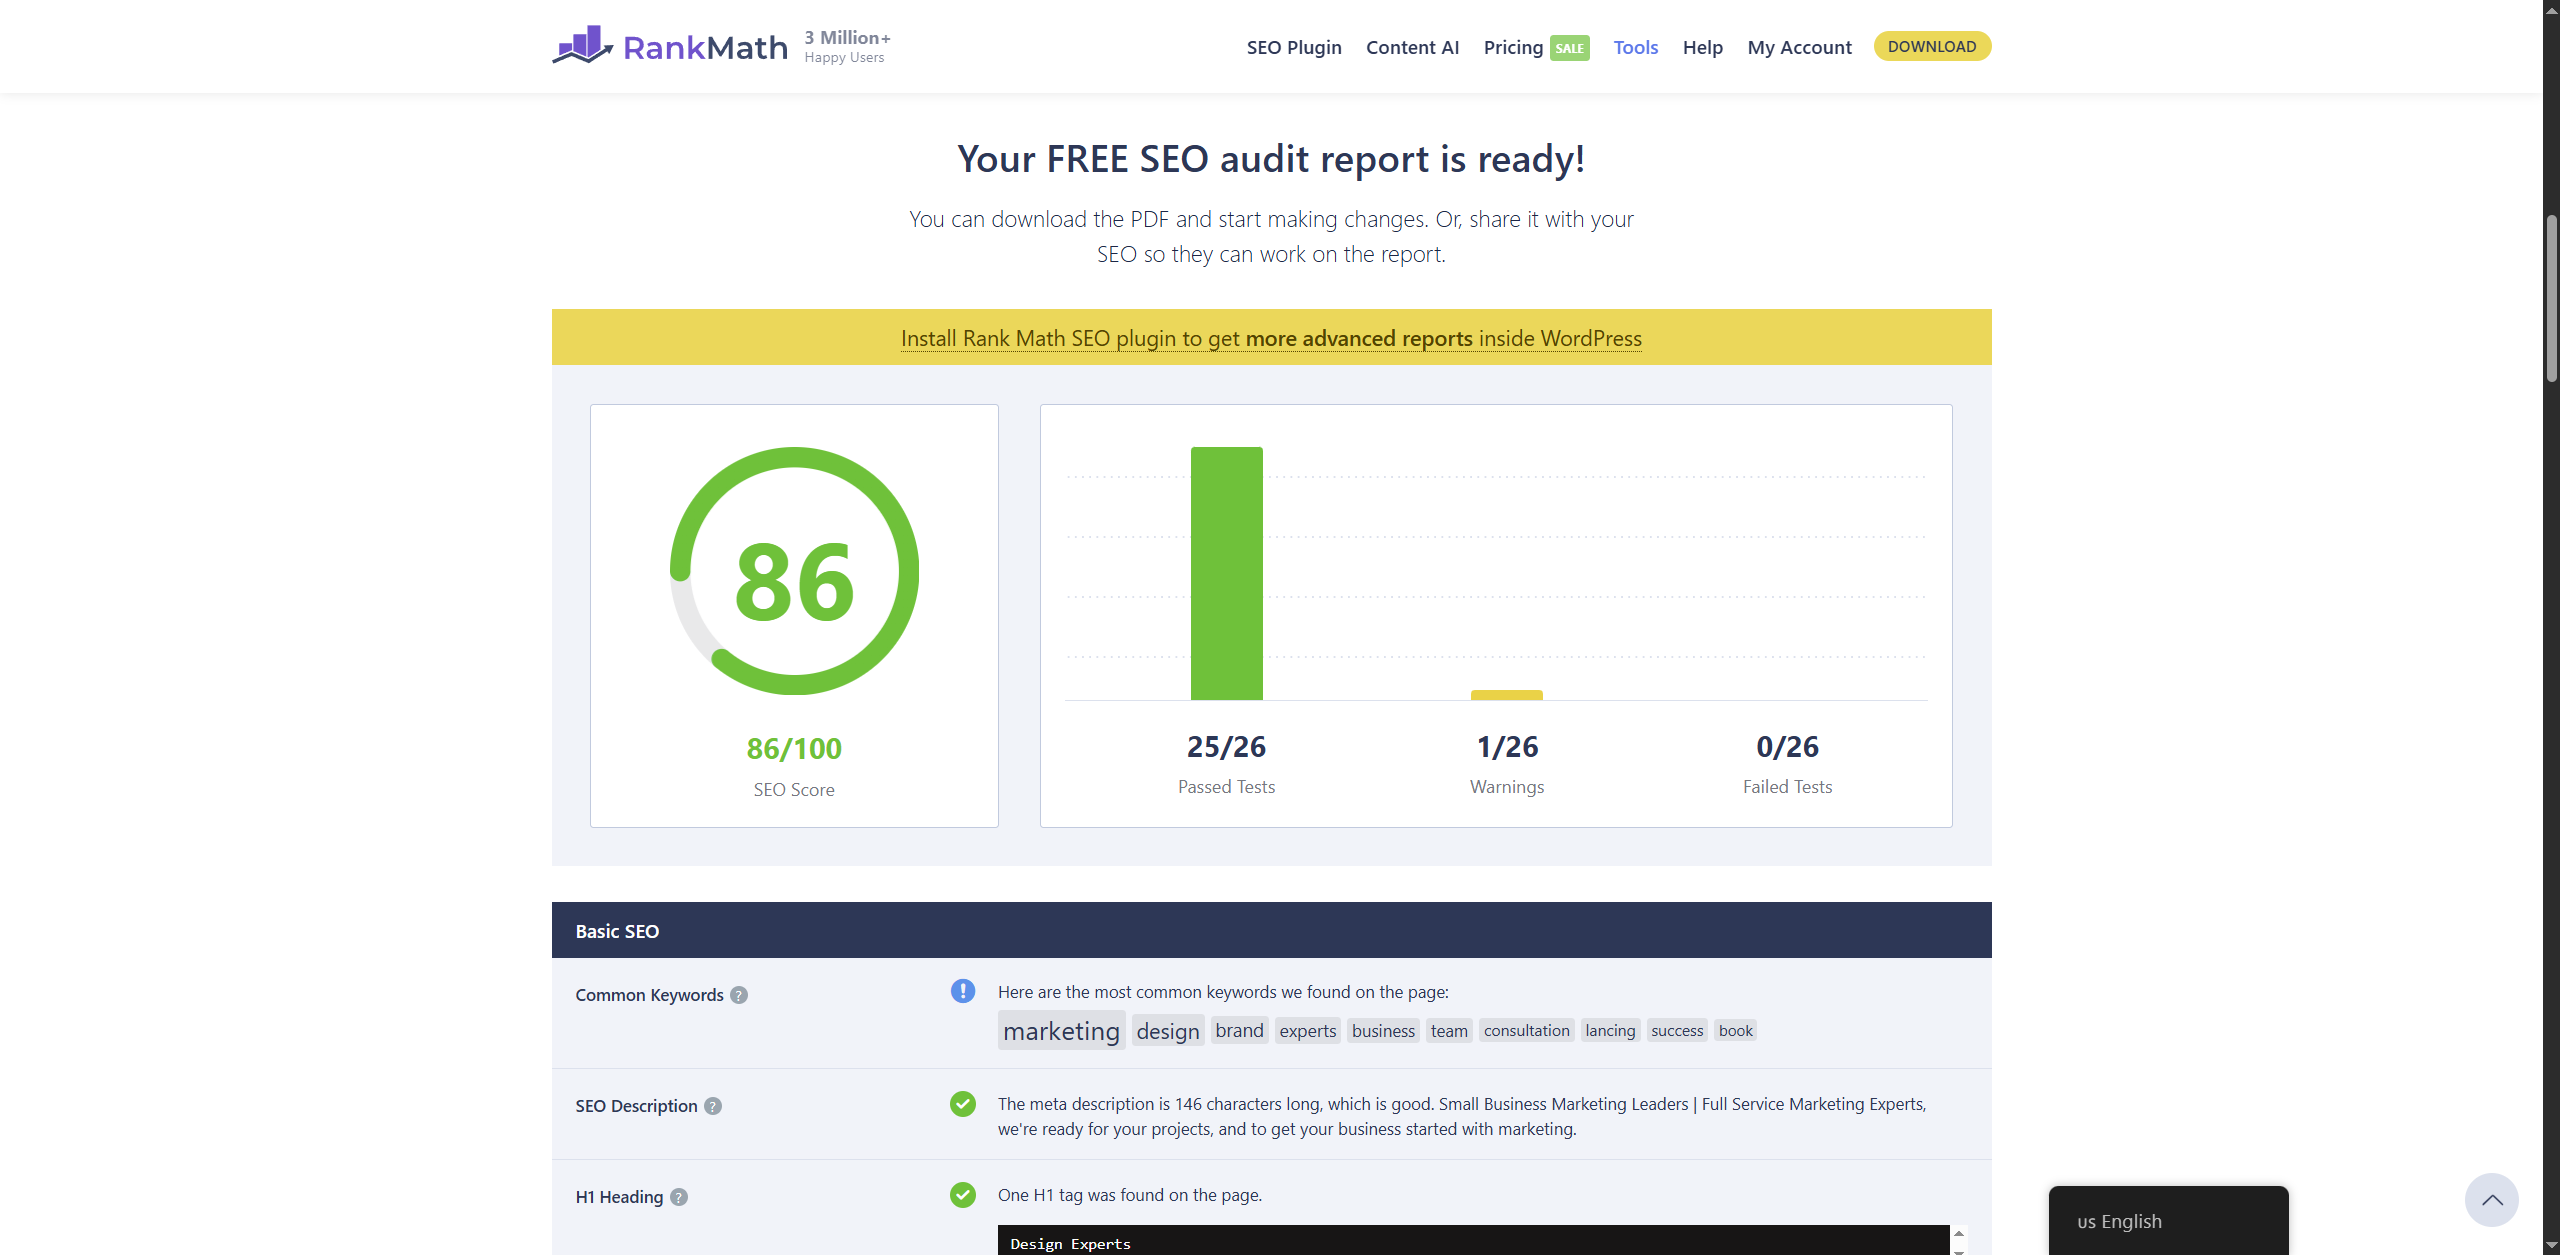Open the Help menu item
This screenshot has width=2560, height=1255.
point(1702,47)
